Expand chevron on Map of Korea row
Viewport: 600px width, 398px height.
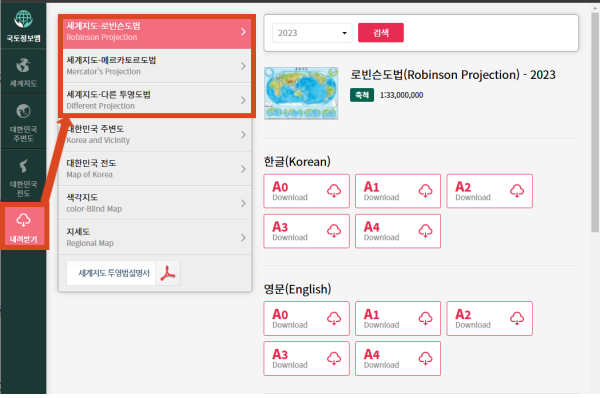coord(243,169)
